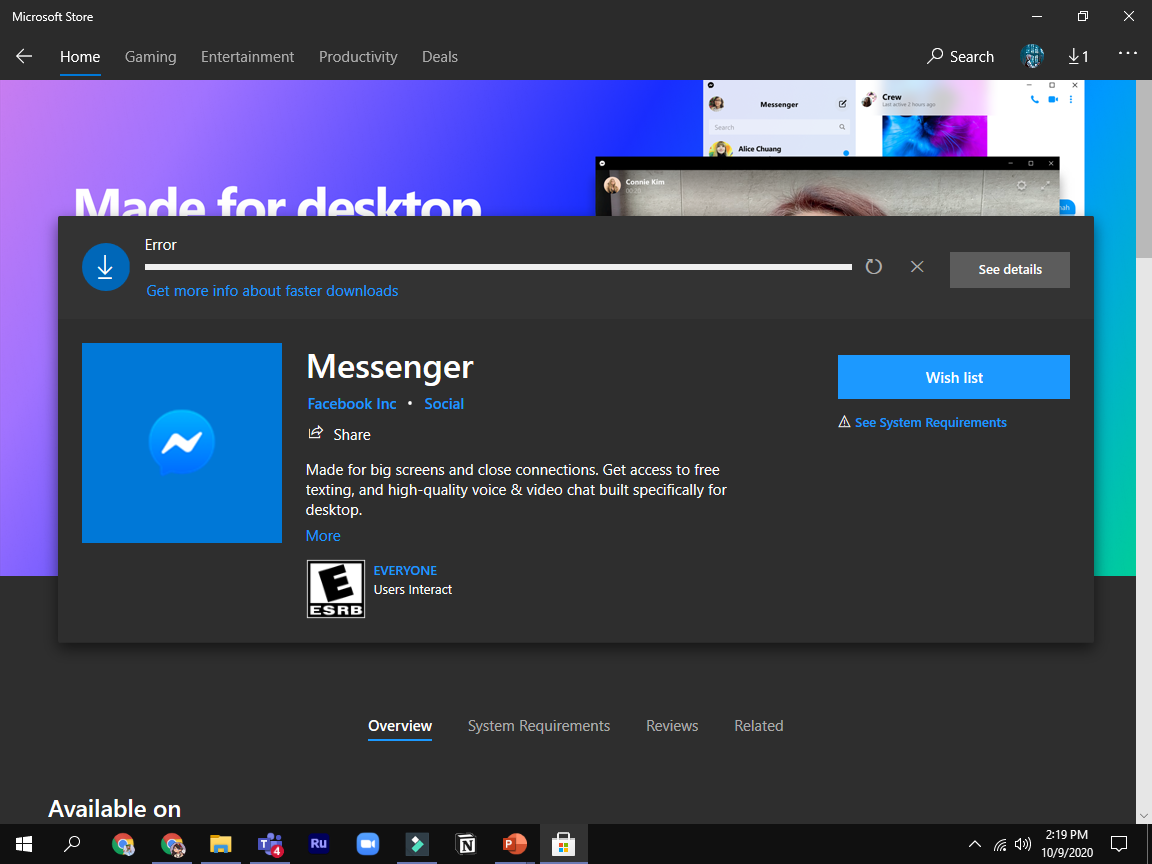Add Messenger to the Wish list
This screenshot has width=1152, height=864.
[x=954, y=377]
